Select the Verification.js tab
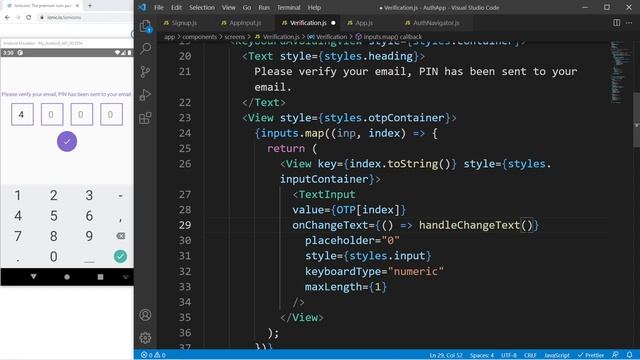 coord(308,23)
